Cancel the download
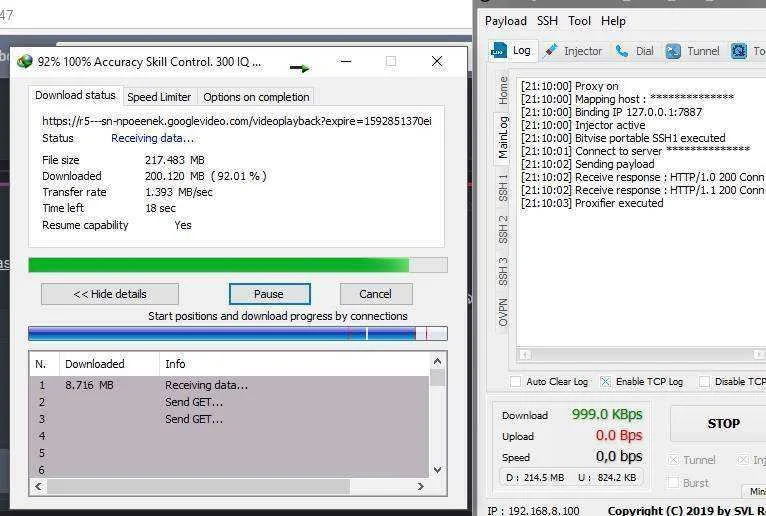Screen dimensions: 766x516 [x=376, y=294]
